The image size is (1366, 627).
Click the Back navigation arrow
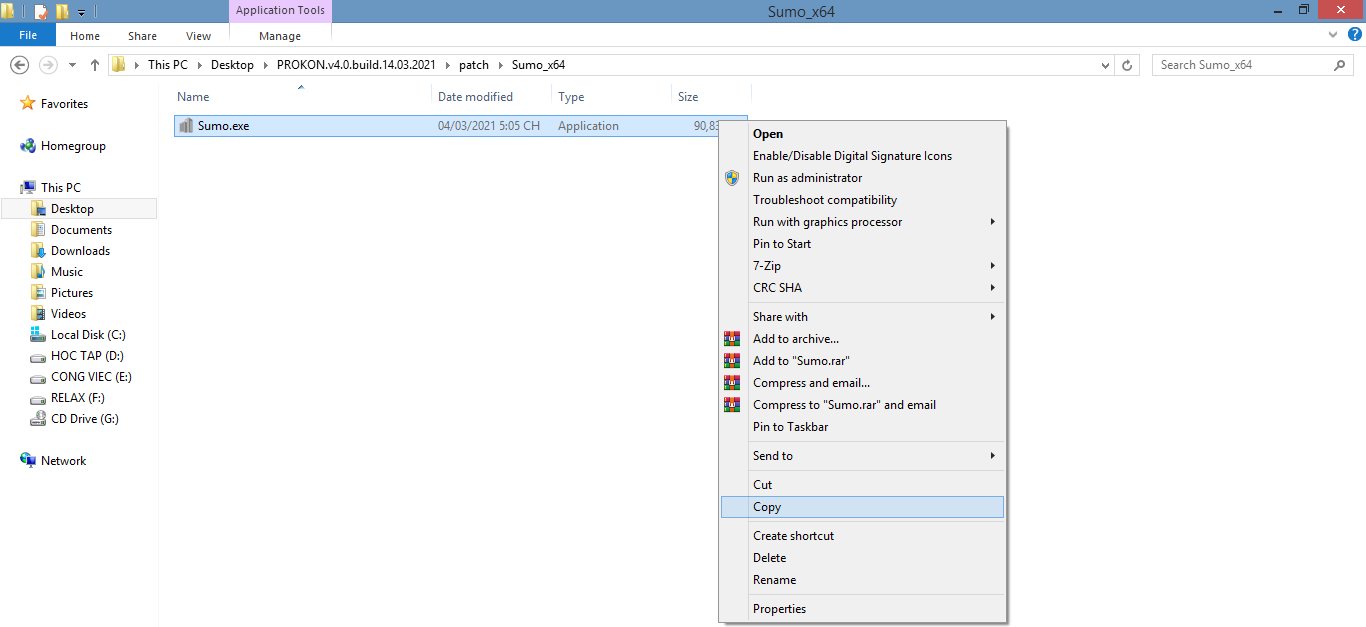pyautogui.click(x=18, y=65)
